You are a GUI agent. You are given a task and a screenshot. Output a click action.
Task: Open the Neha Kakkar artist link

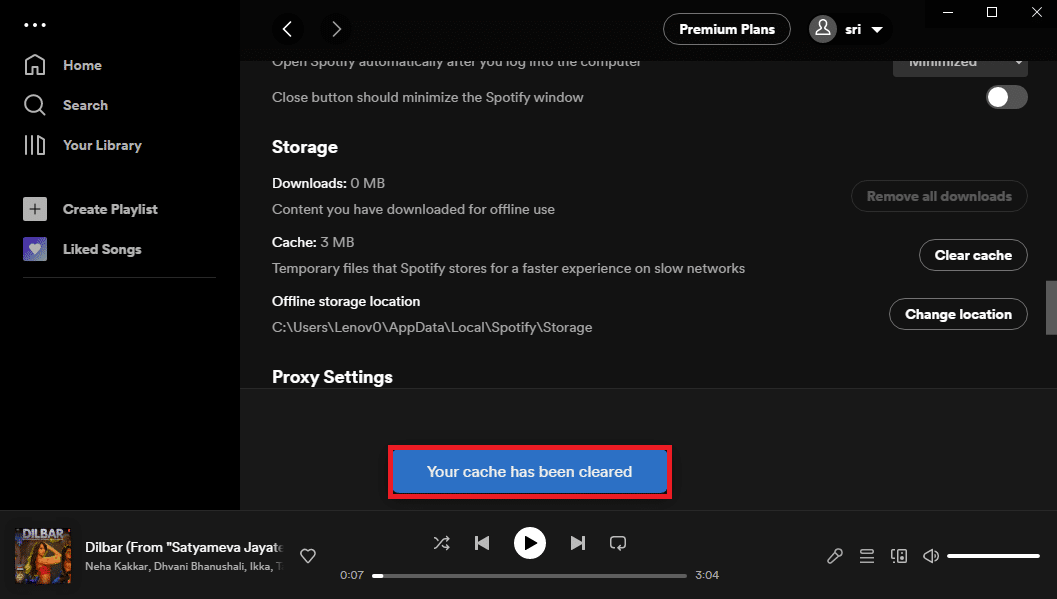[117, 566]
